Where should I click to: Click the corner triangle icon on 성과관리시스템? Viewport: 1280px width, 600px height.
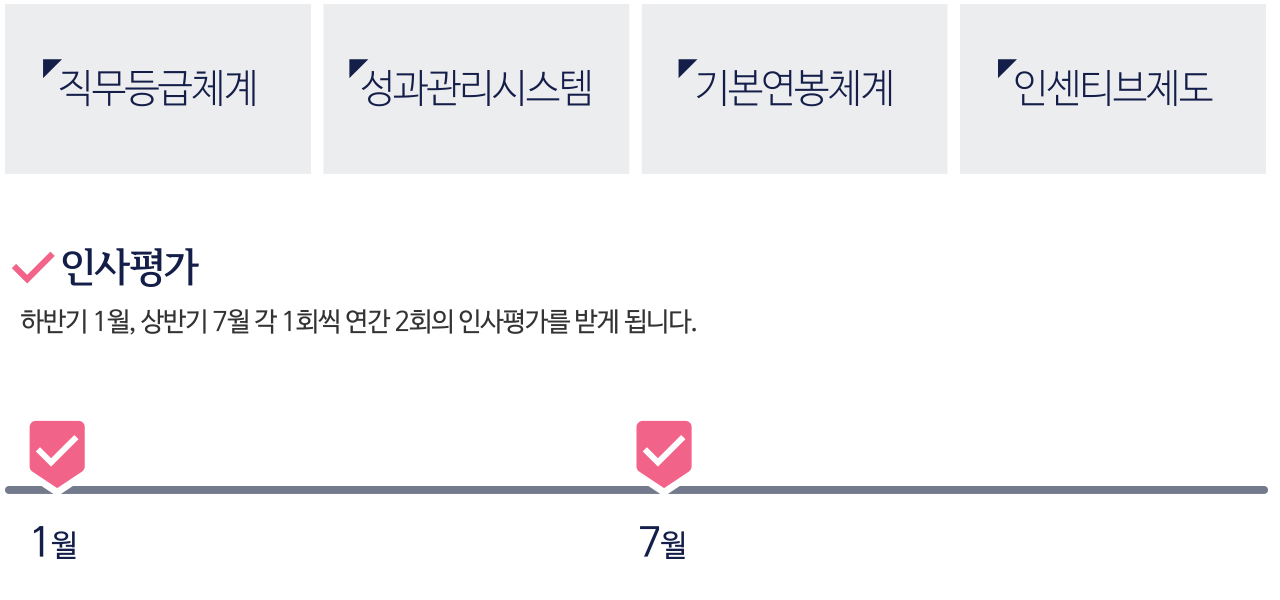[x=356, y=67]
